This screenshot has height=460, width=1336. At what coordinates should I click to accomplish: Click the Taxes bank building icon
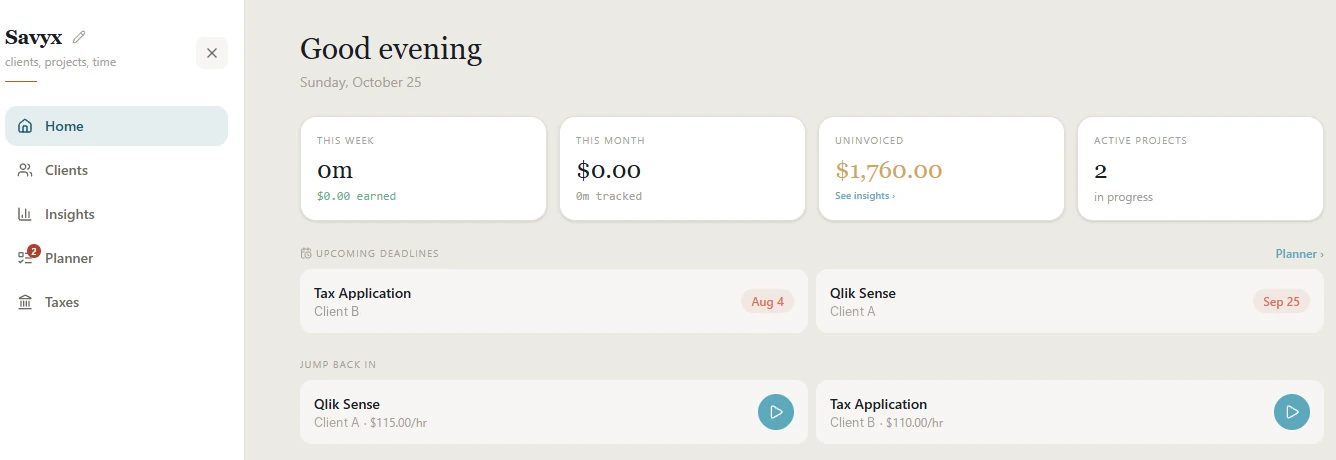point(25,302)
